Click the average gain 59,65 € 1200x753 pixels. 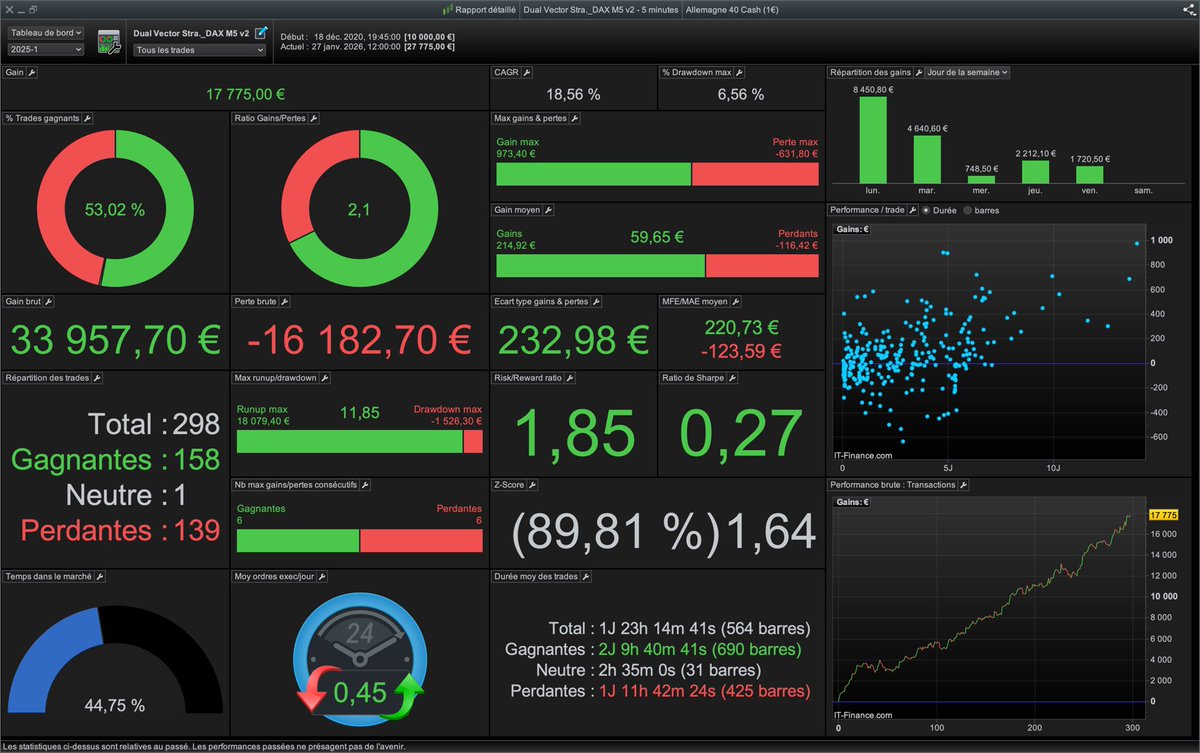click(x=657, y=238)
